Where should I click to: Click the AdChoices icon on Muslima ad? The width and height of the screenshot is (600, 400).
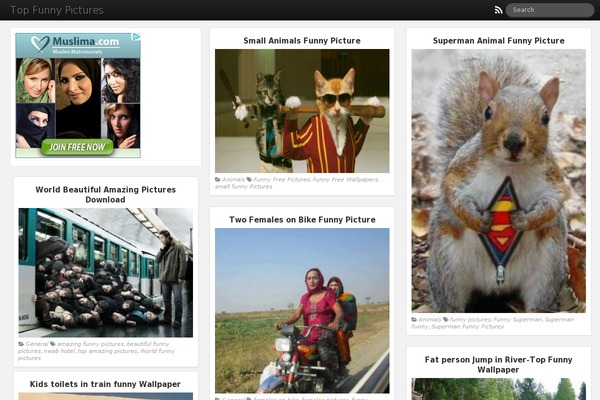[x=136, y=37]
